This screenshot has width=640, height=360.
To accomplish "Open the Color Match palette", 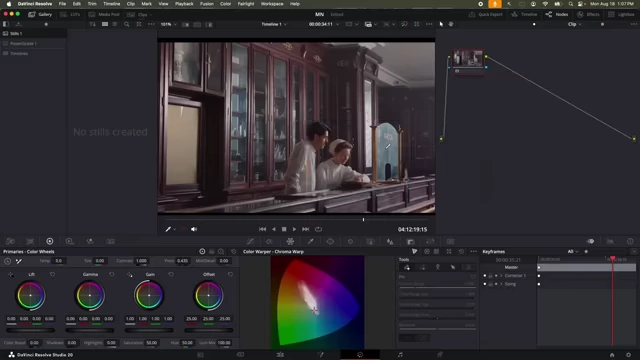I will tap(30, 241).
